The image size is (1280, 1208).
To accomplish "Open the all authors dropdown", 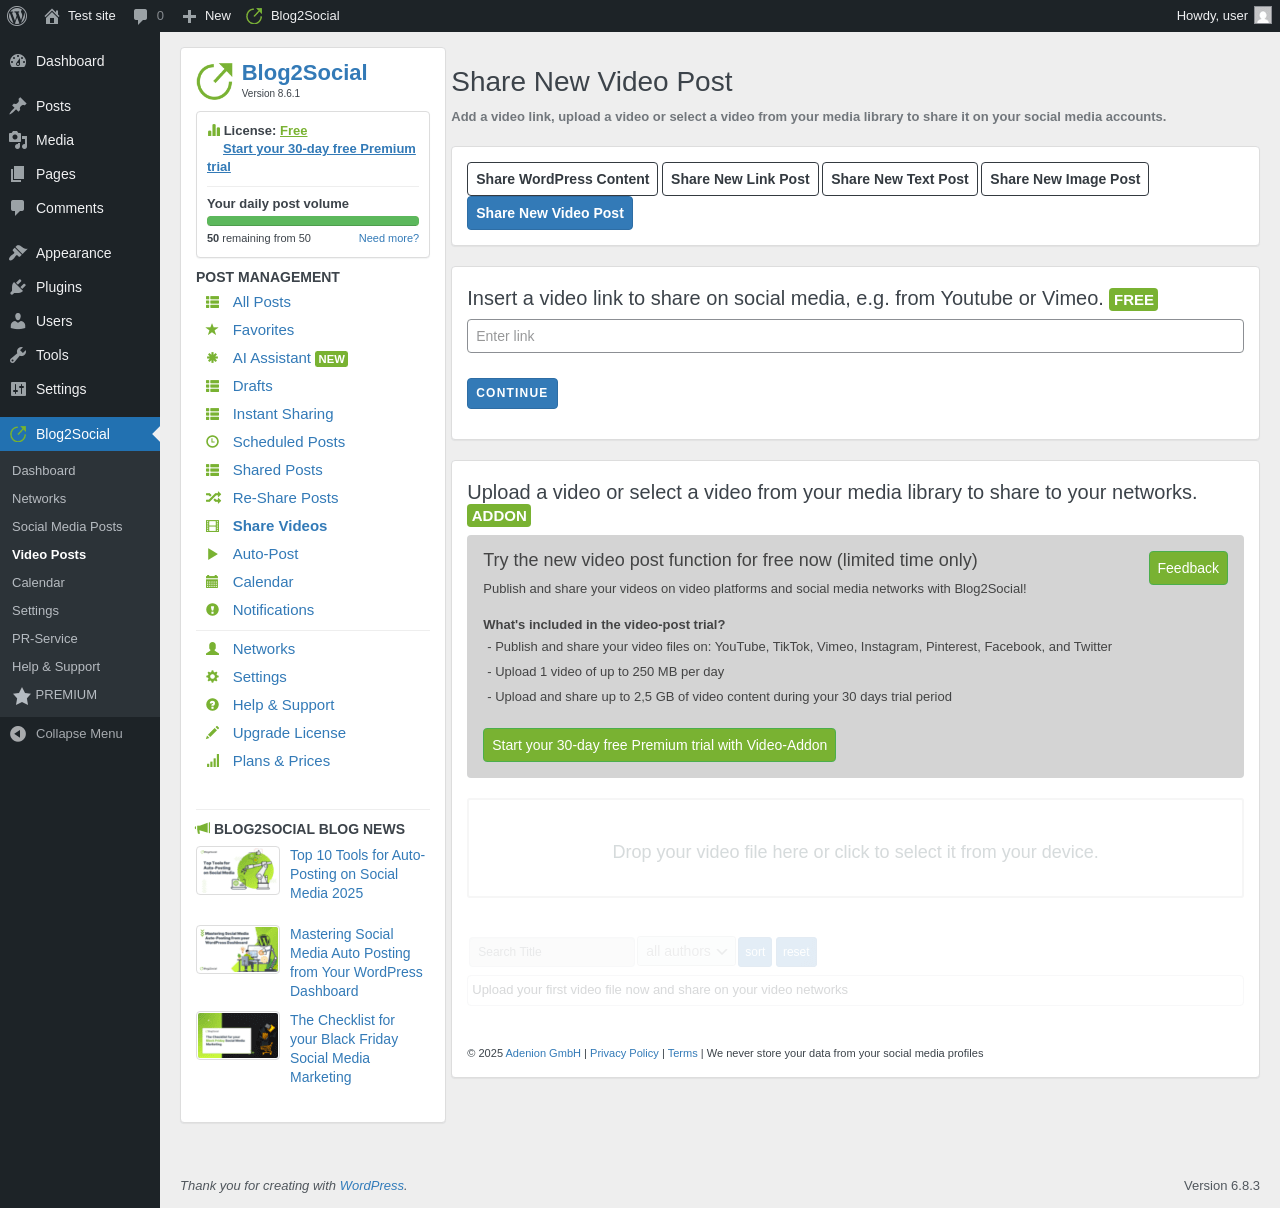I will [x=686, y=952].
